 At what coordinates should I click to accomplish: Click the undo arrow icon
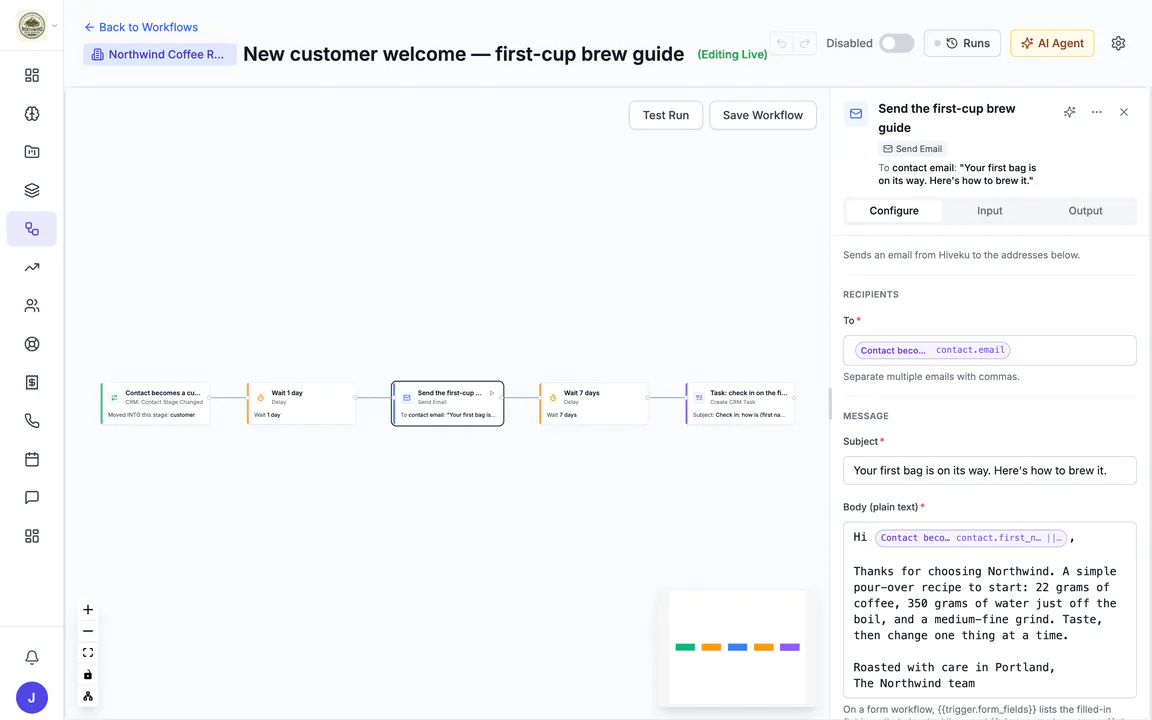point(782,43)
